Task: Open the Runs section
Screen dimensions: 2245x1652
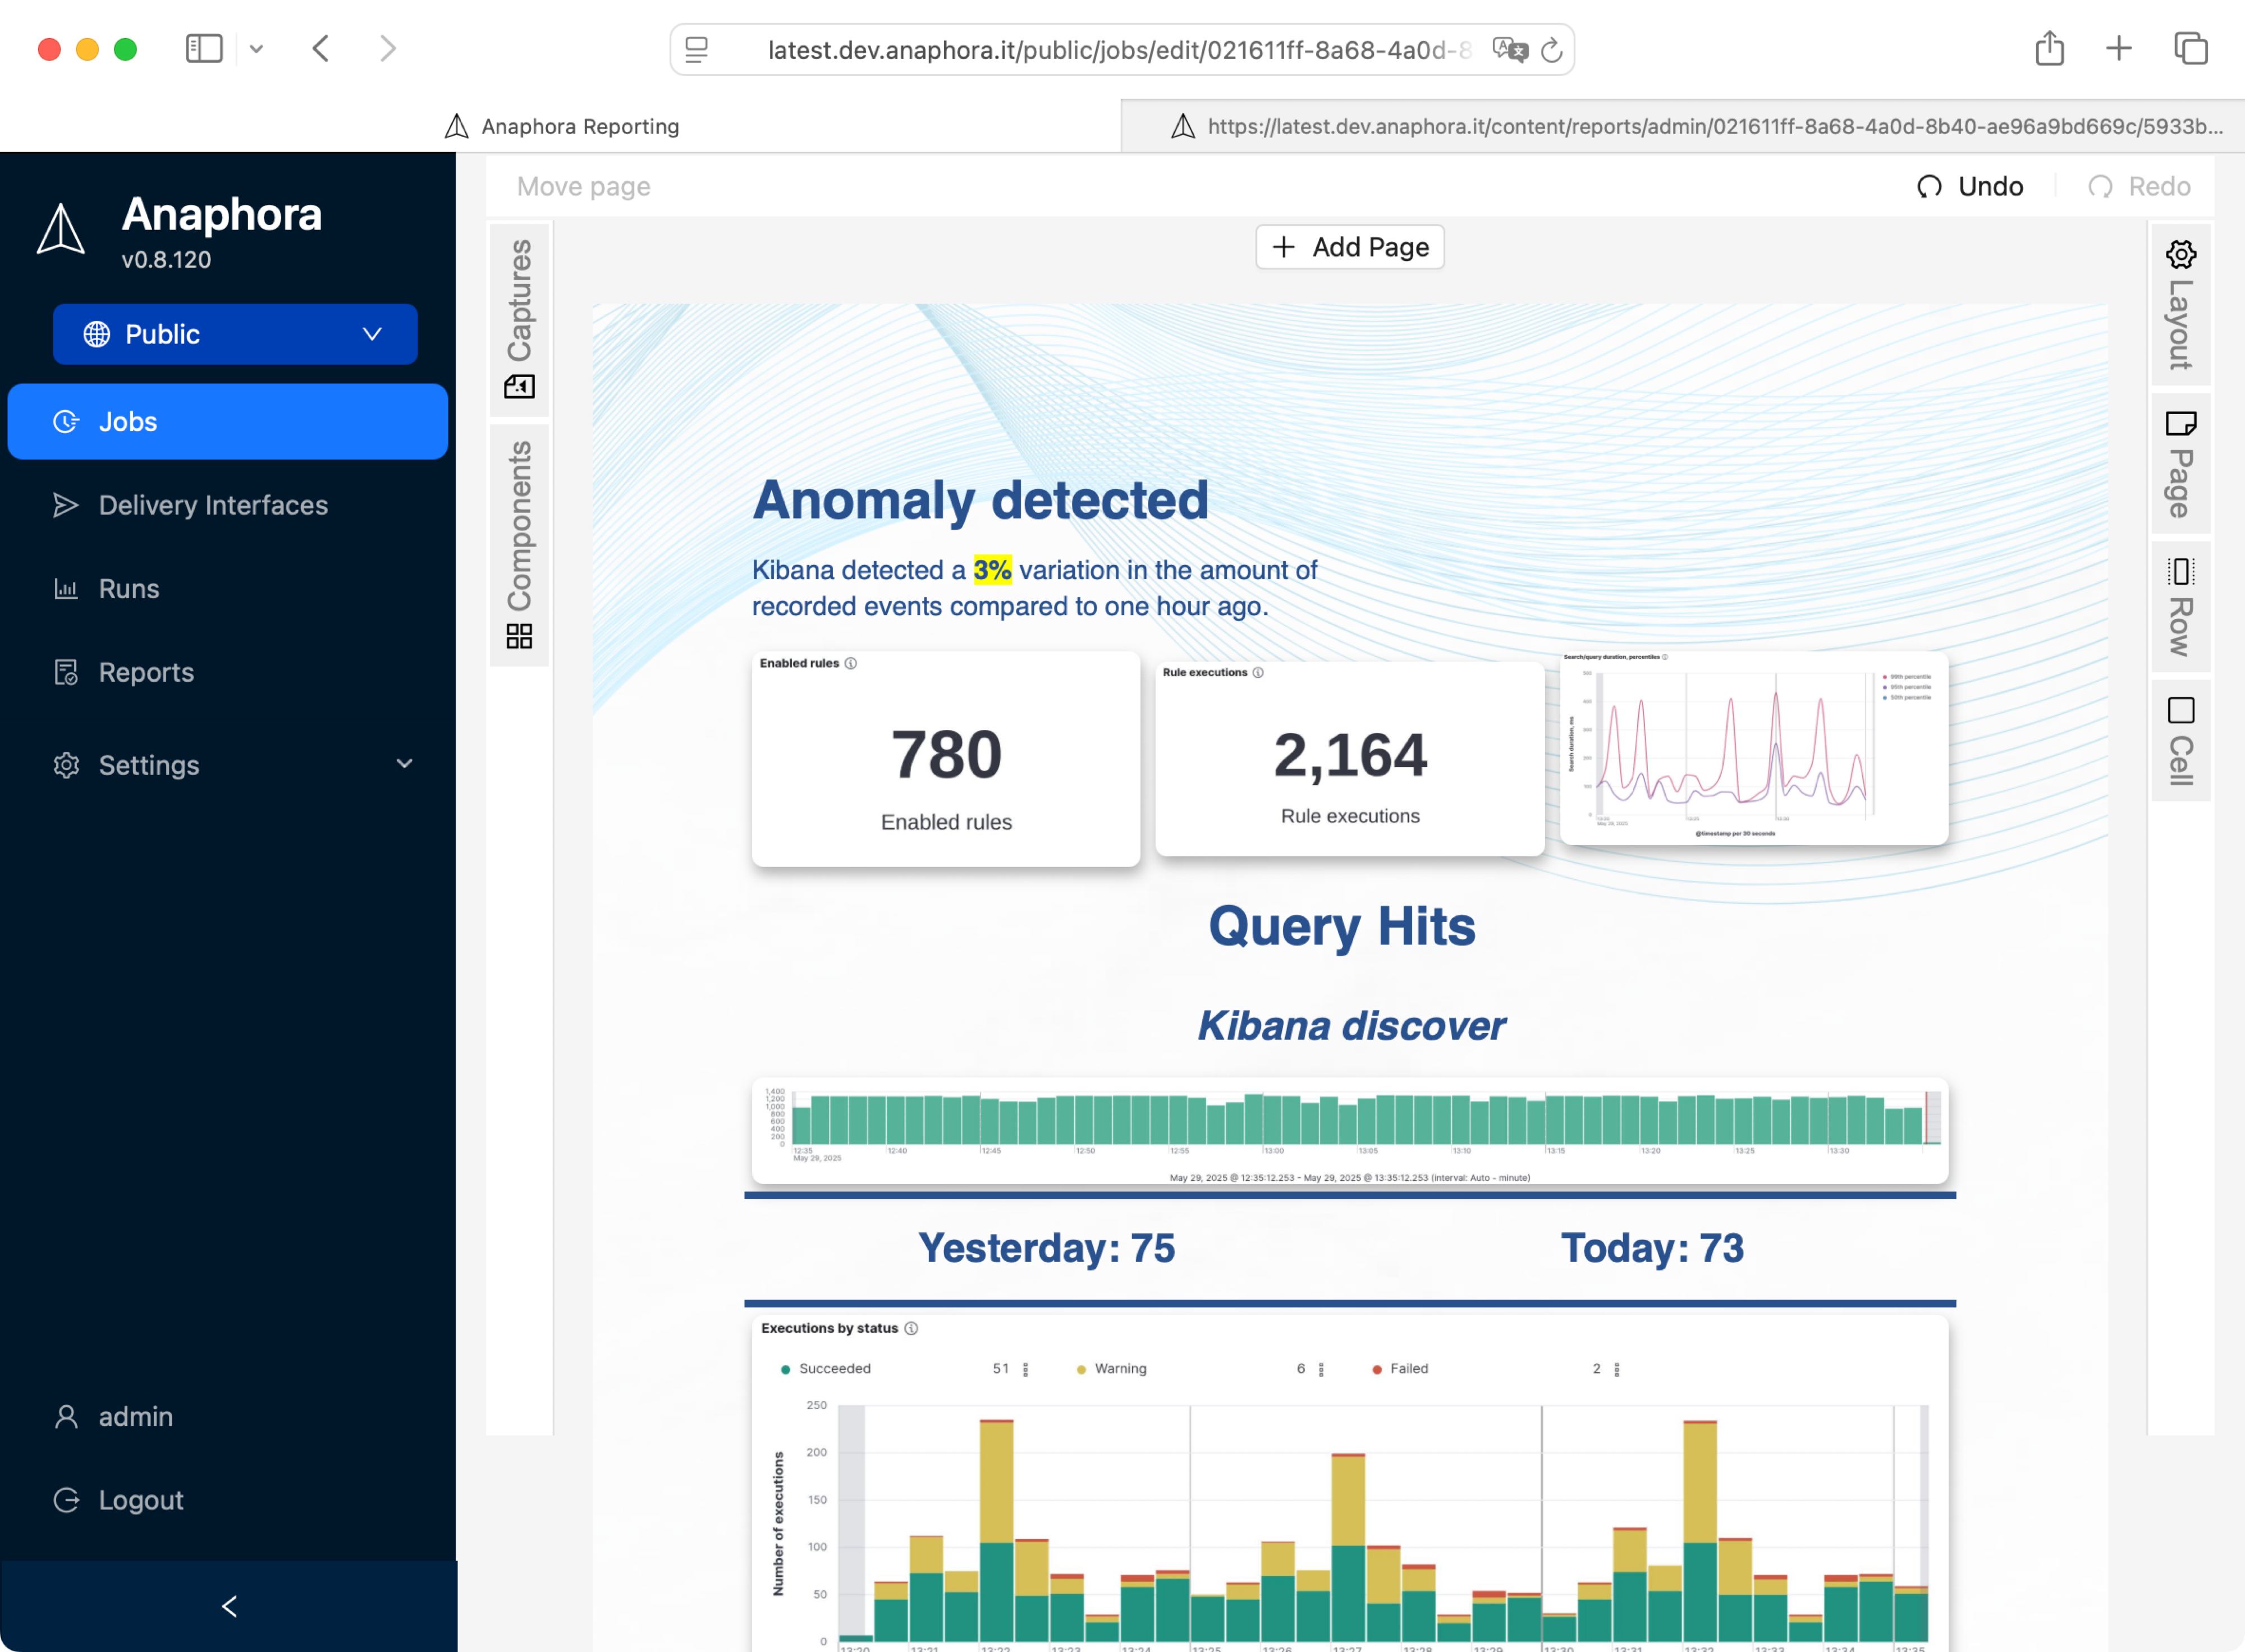Action: [x=129, y=589]
